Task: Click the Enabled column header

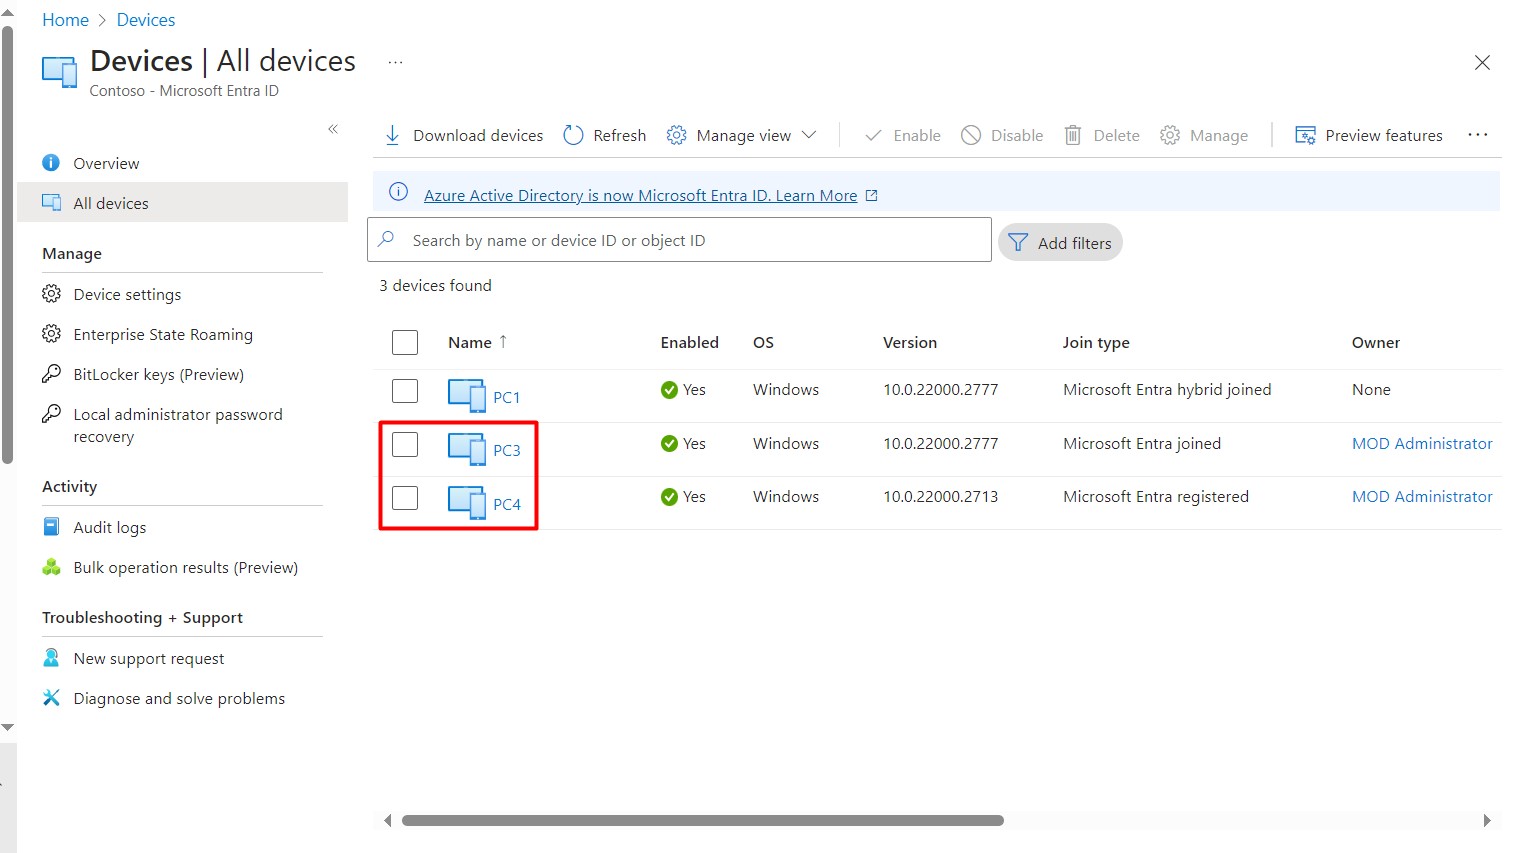Action: point(689,342)
